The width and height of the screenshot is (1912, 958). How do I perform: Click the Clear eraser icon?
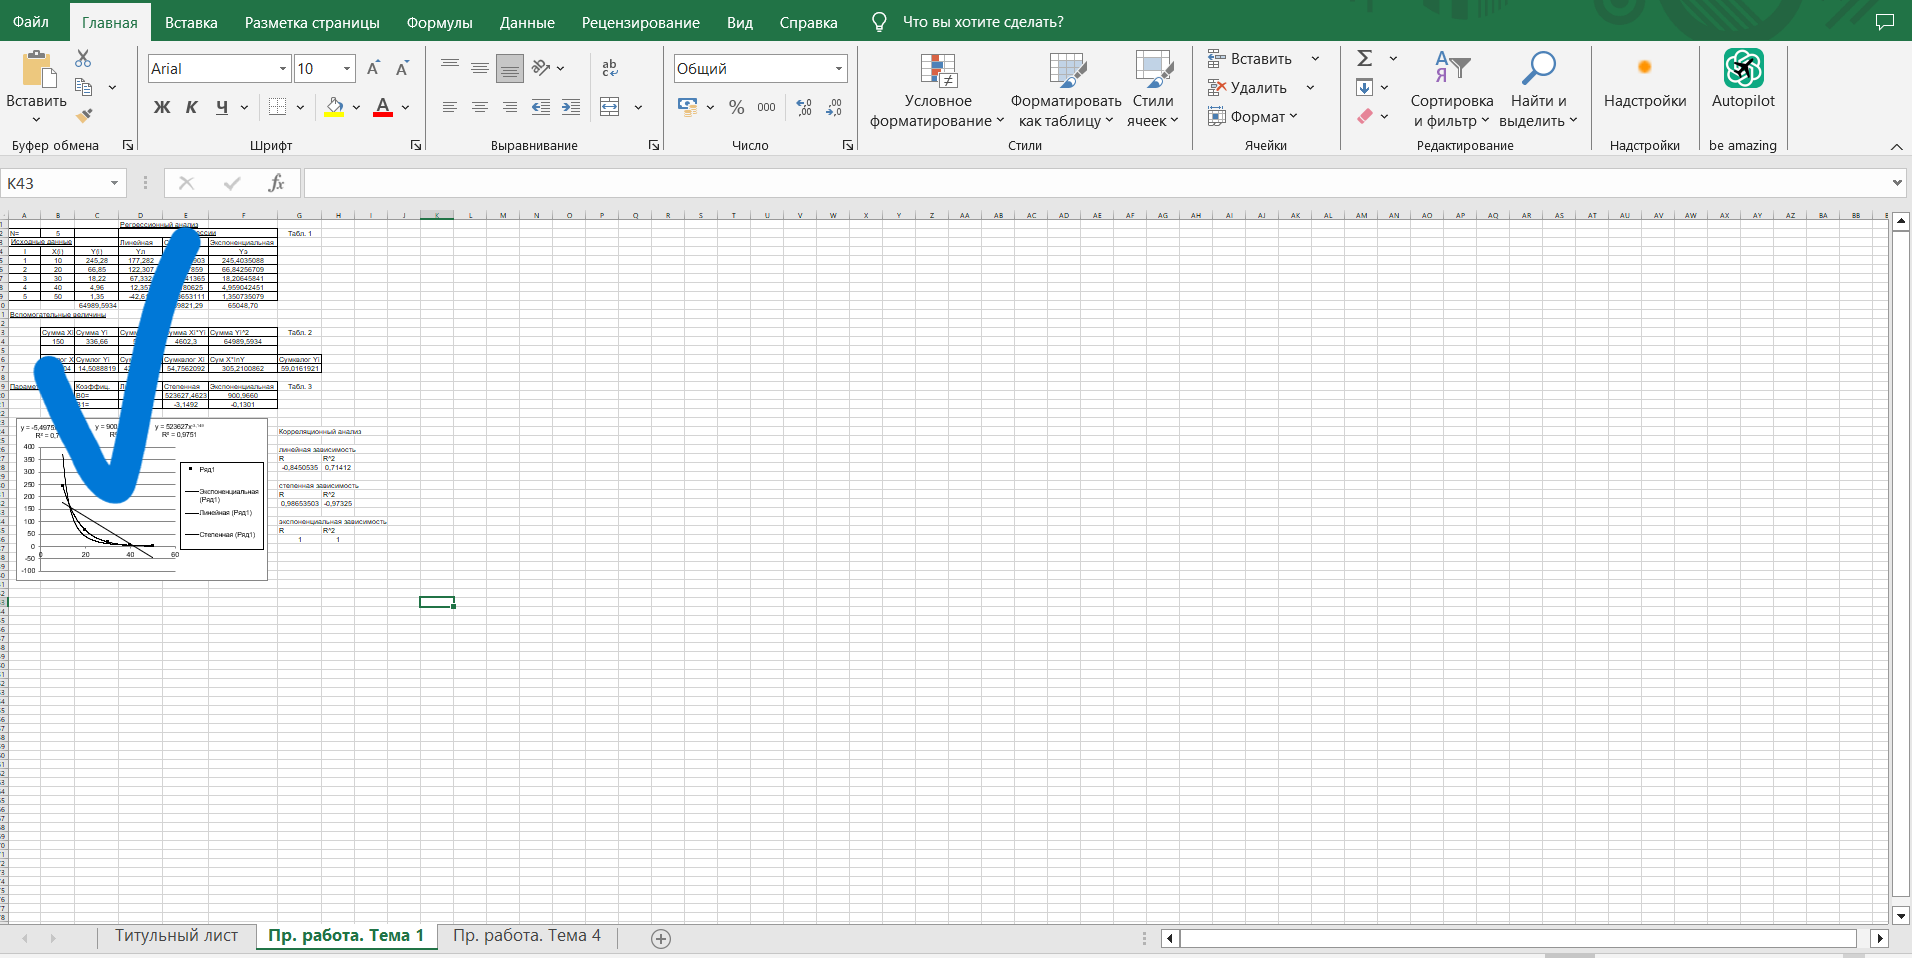click(1365, 116)
